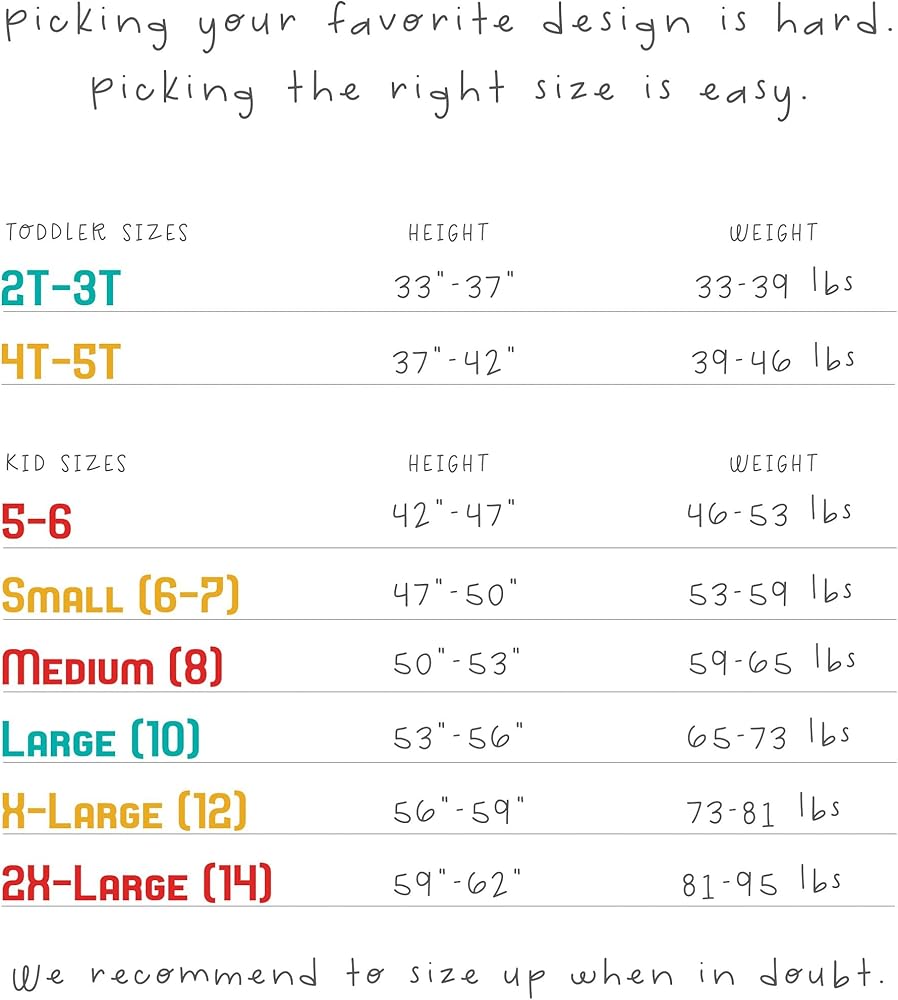Select the 50"-53" height for Medium
This screenshot has height=1000, width=898.
(x=457, y=664)
